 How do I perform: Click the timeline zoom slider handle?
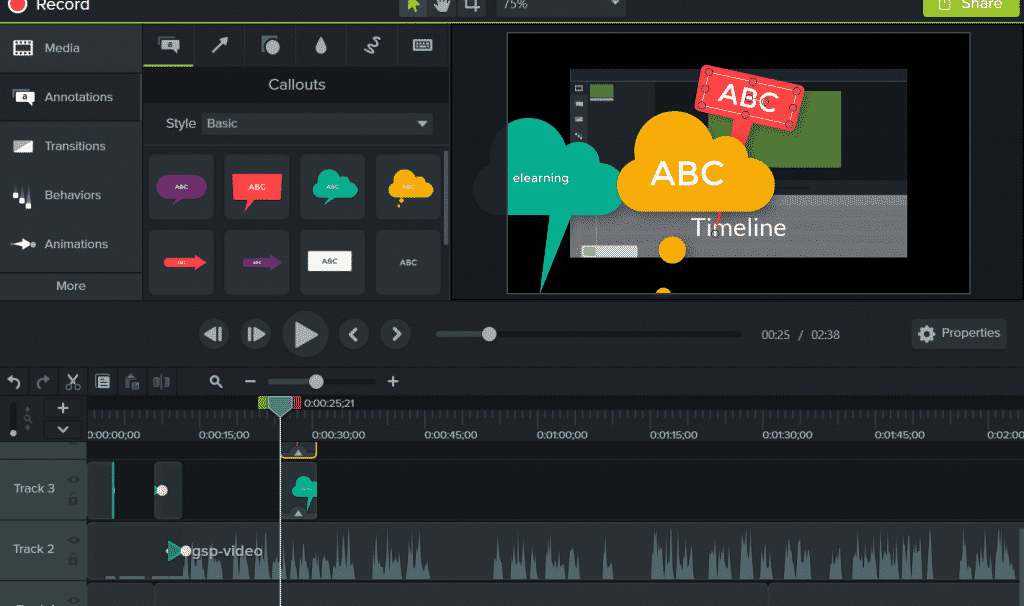point(316,381)
